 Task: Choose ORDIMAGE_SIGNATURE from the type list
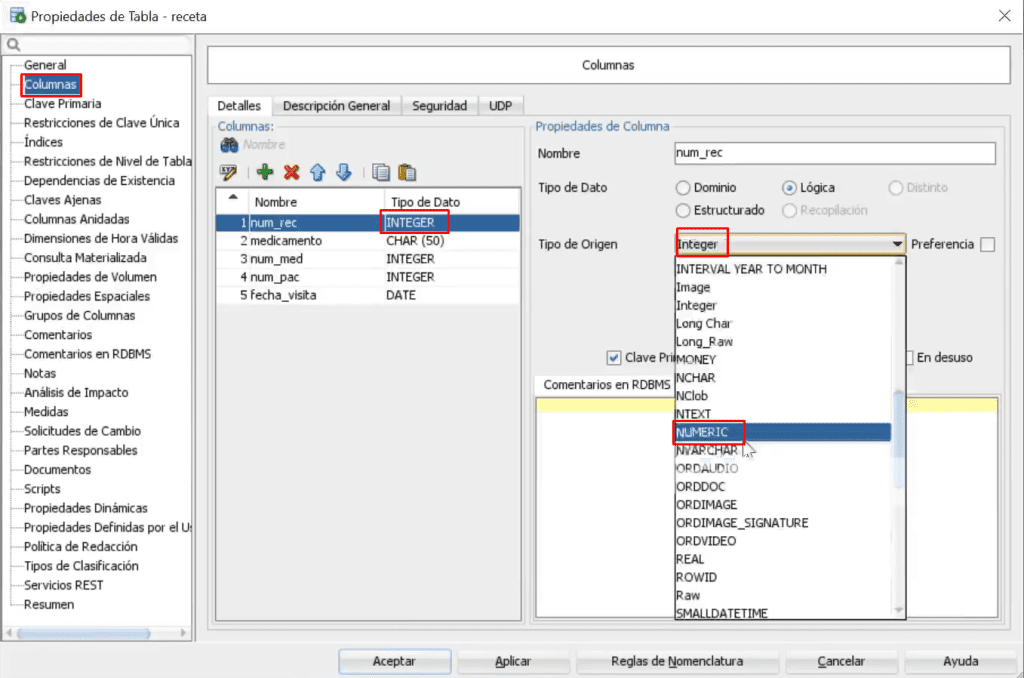[782, 523]
